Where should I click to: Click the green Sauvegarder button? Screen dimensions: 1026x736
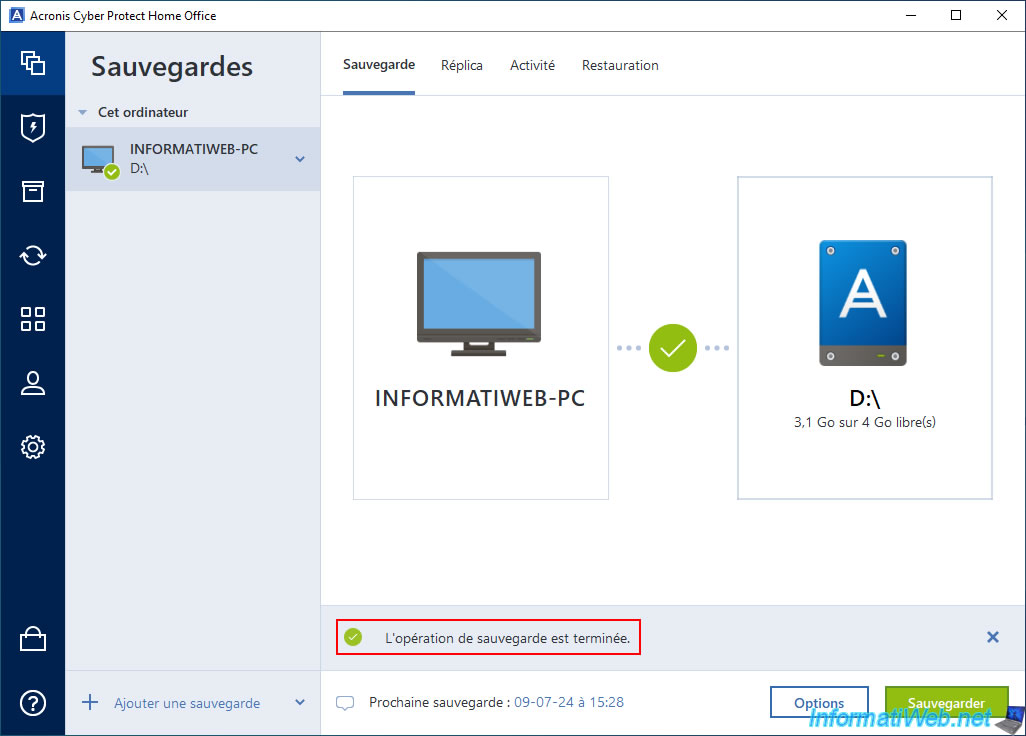pyautogui.click(x=946, y=703)
